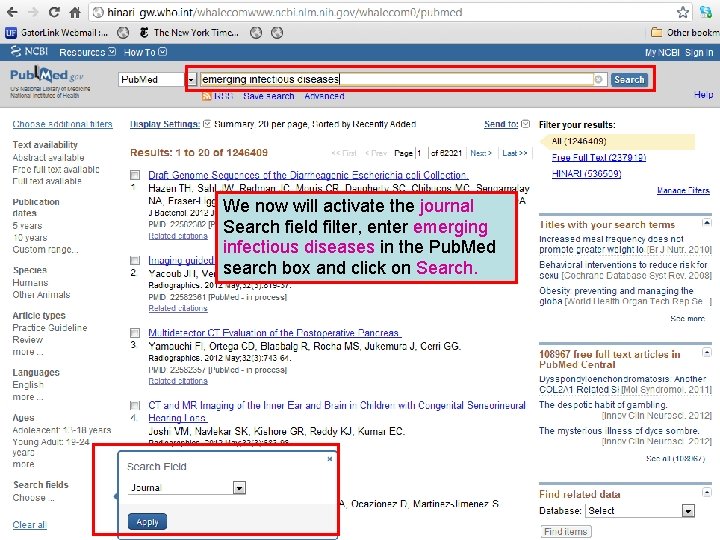Click the browser back arrow
The width and height of the screenshot is (720, 540).
12,12
